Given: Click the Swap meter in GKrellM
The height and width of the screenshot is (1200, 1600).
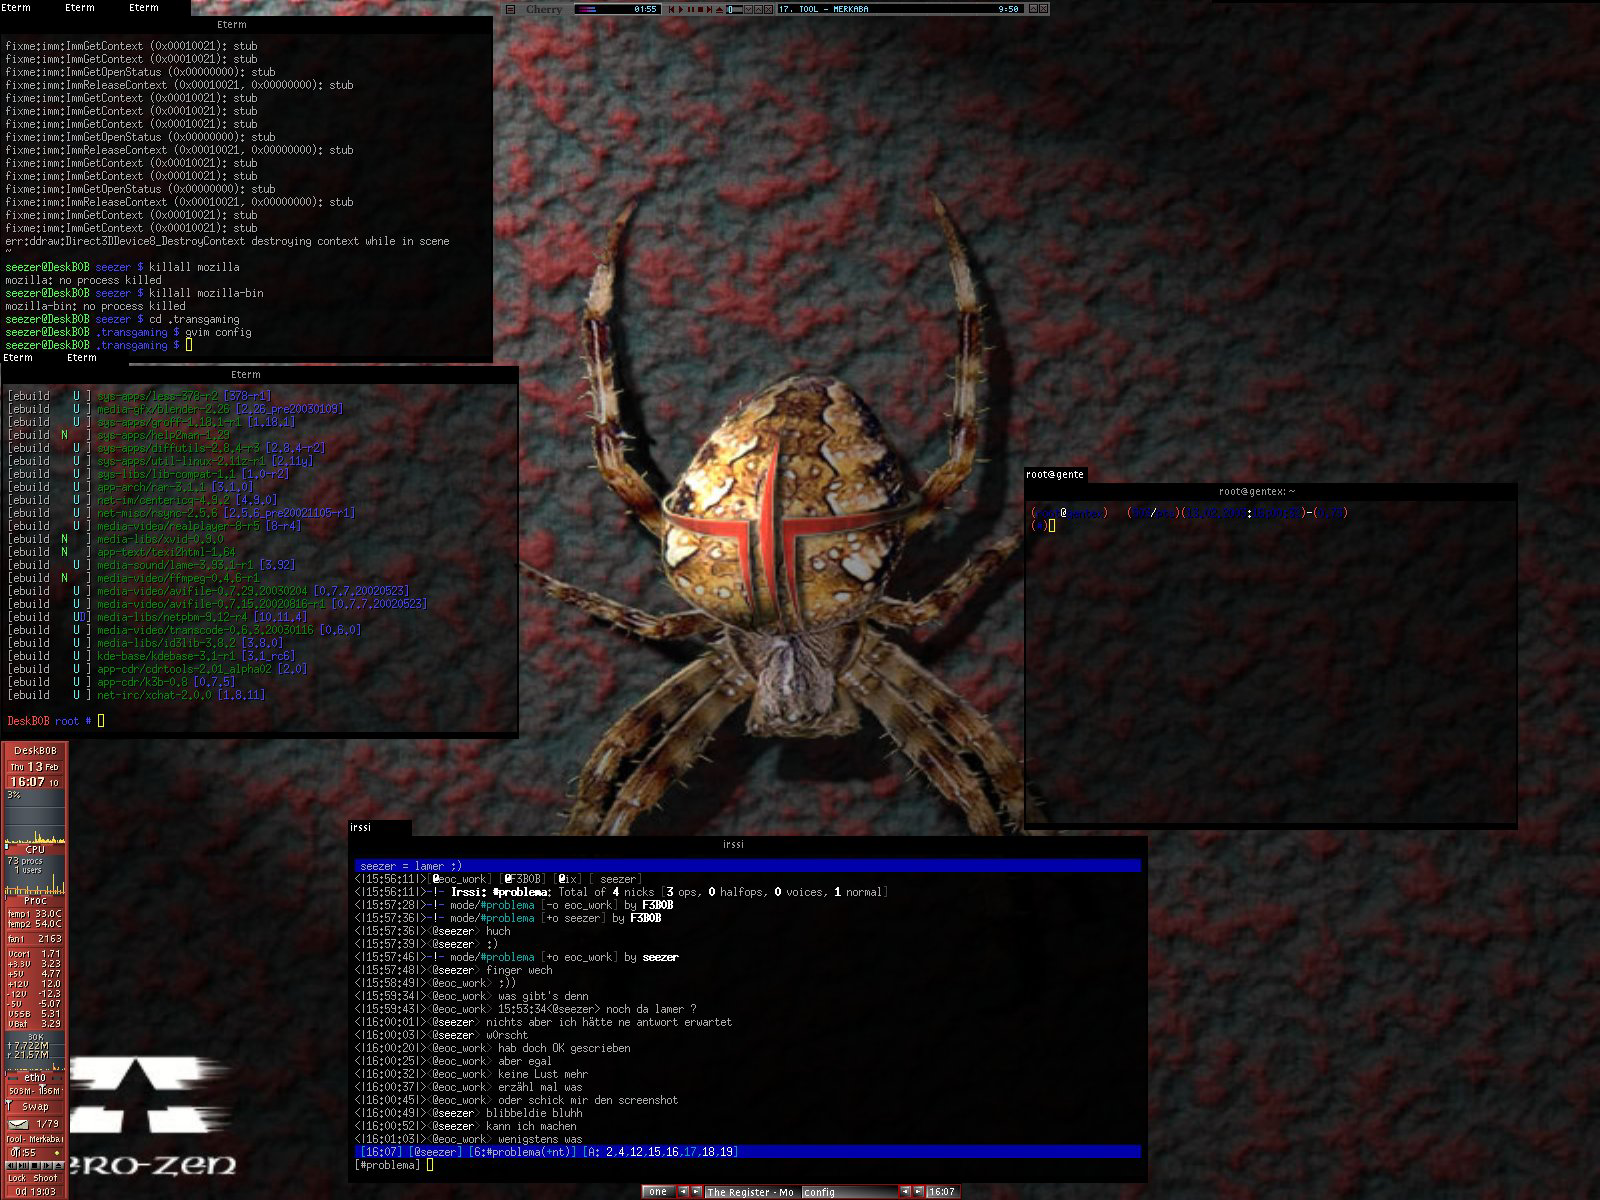Looking at the screenshot, I should pyautogui.click(x=35, y=1107).
